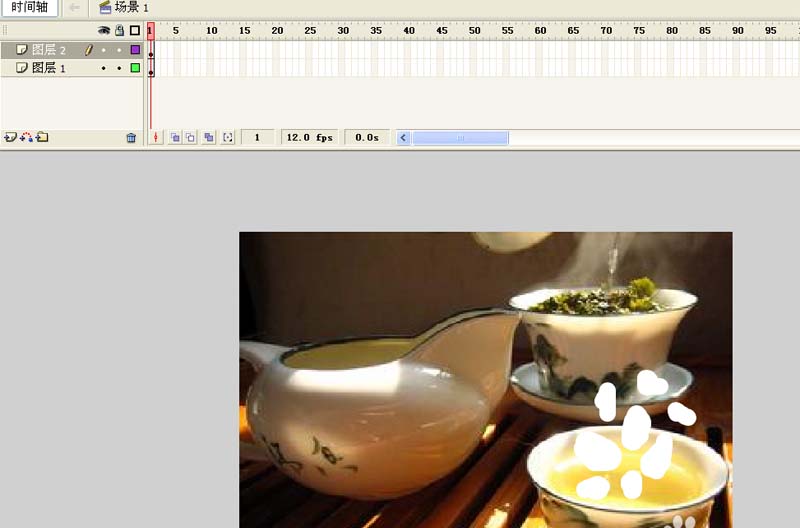This screenshot has height=528, width=800.
Task: Click Layer 2 page icon
Action: point(21,49)
